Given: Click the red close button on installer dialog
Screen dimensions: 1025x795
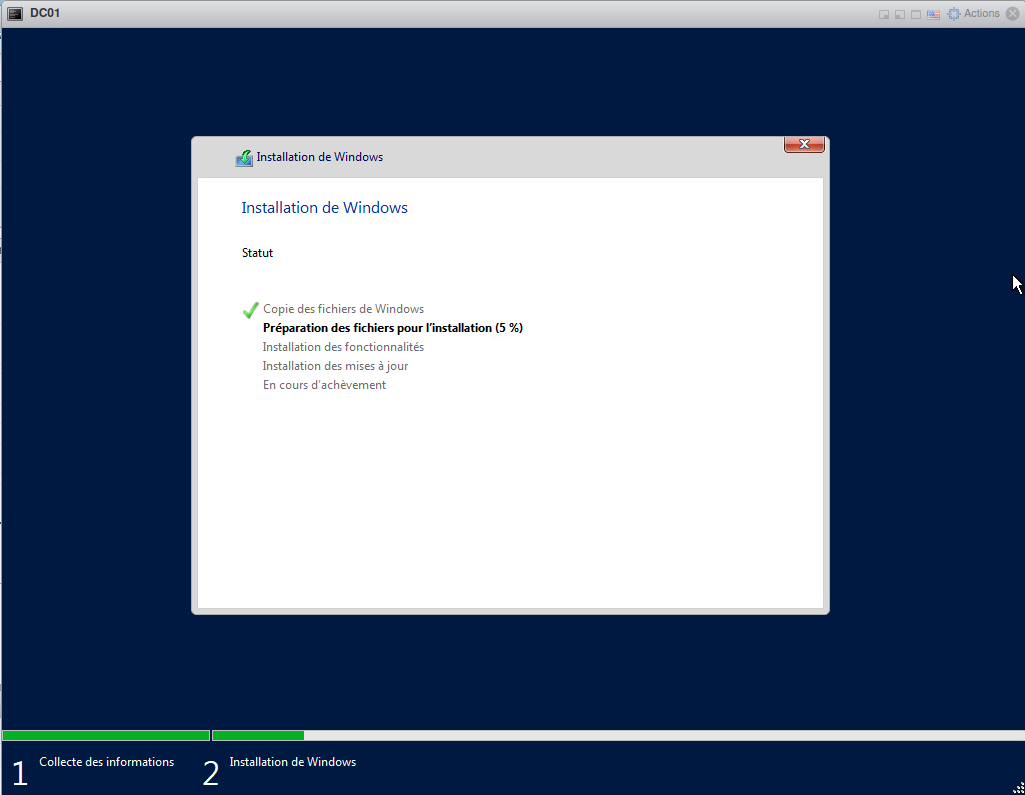Looking at the screenshot, I should coord(804,145).
